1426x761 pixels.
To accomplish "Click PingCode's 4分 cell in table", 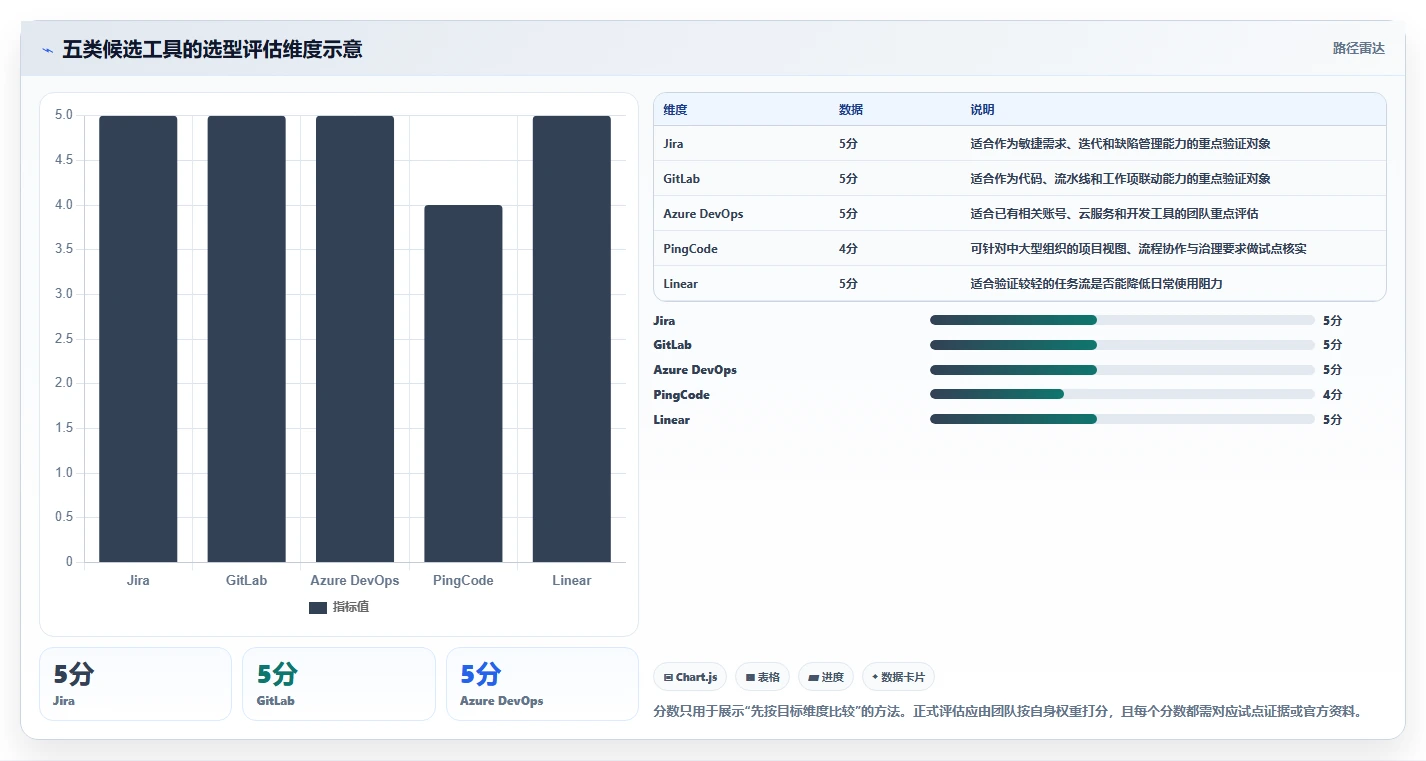I will (x=848, y=249).
